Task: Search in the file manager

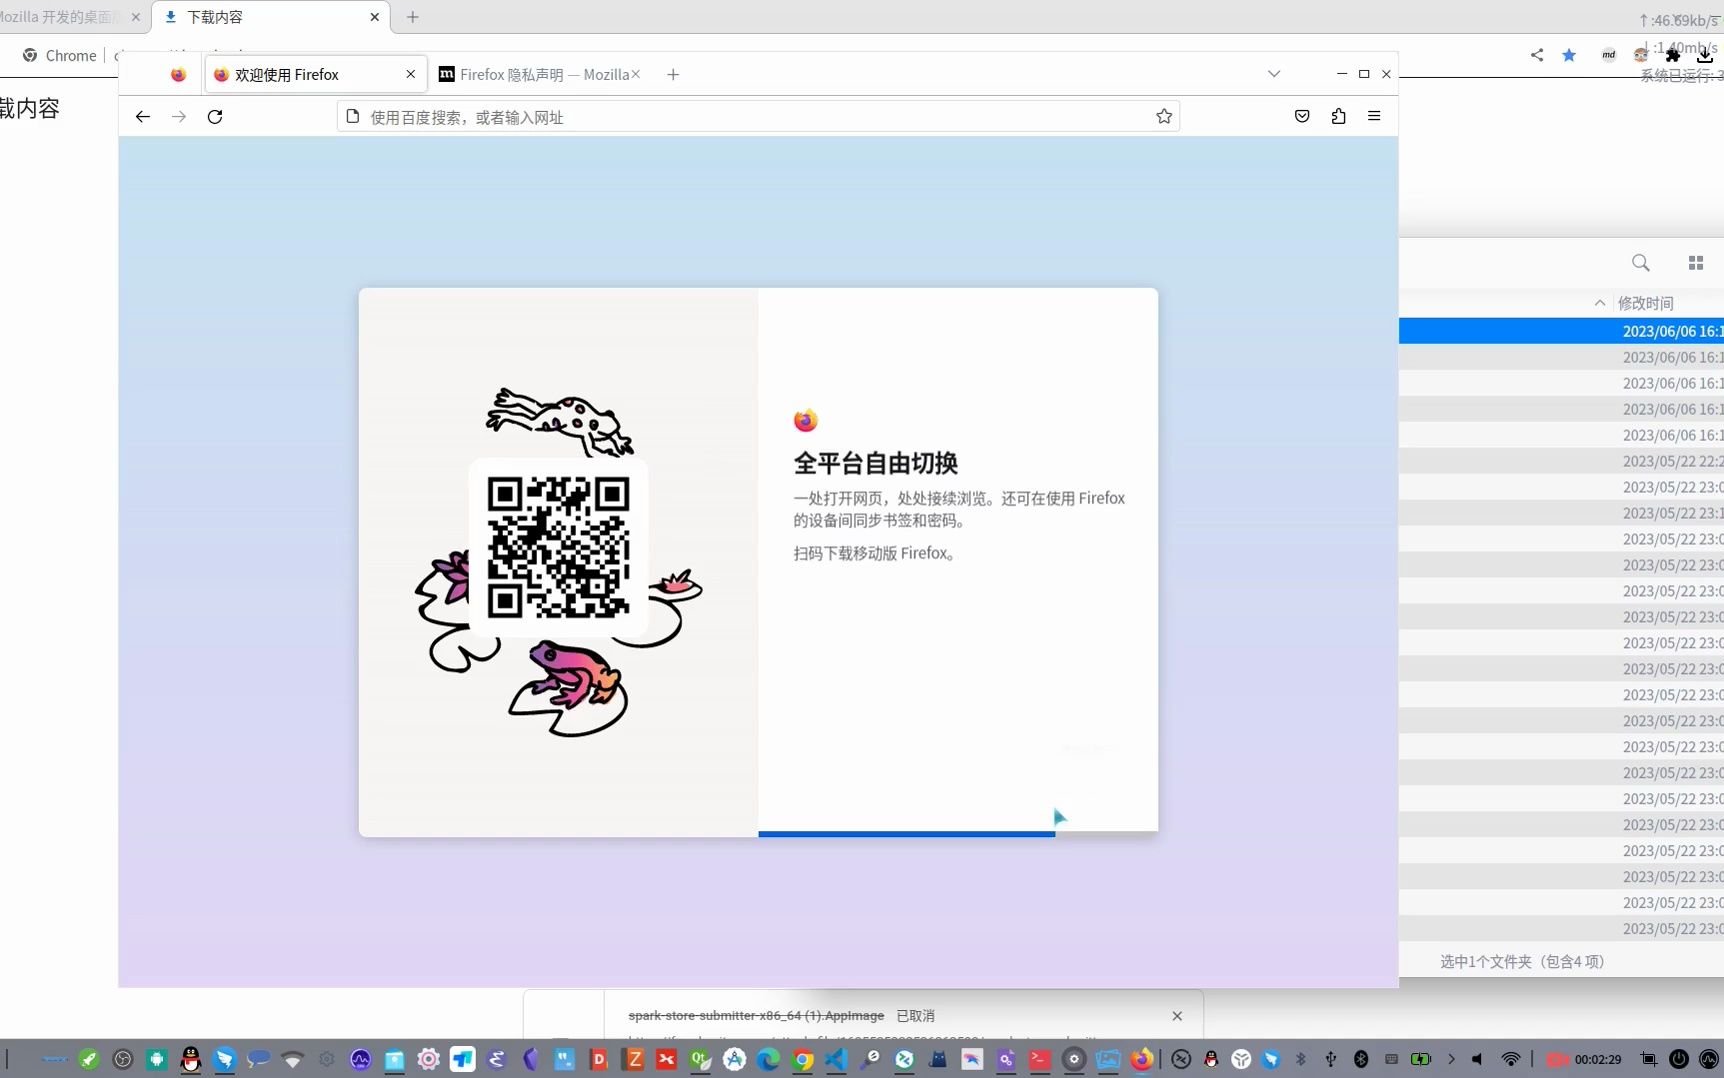Action: [1641, 263]
